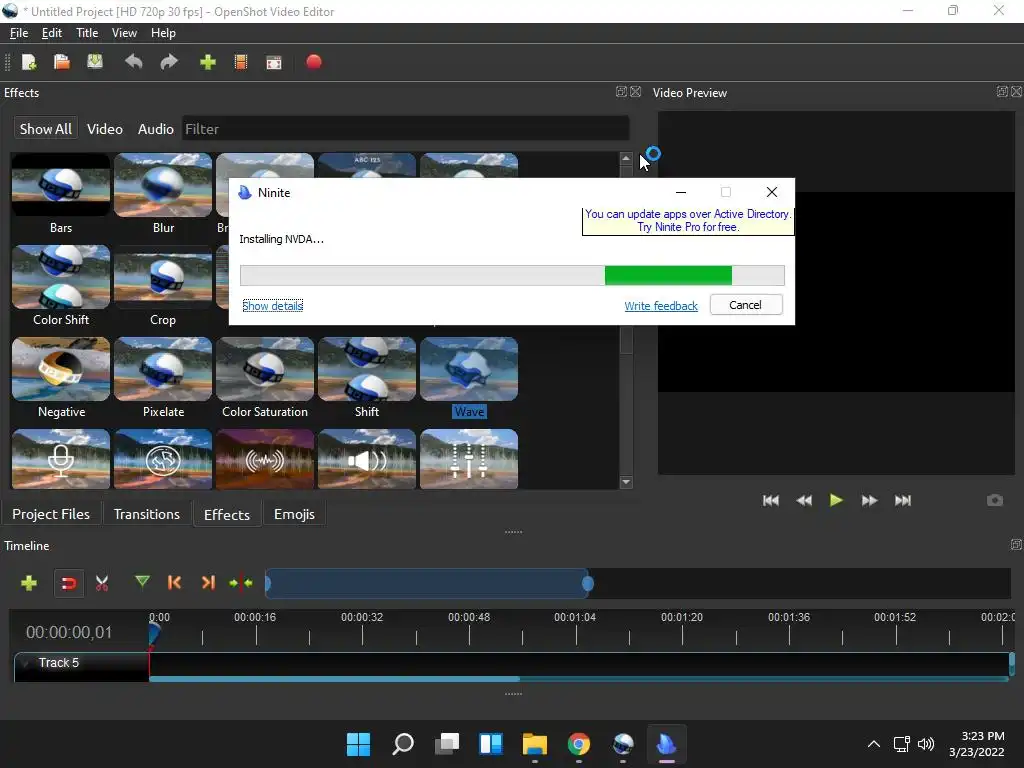Screen dimensions: 1024x768
Task: Open the View menu
Action: [124, 33]
